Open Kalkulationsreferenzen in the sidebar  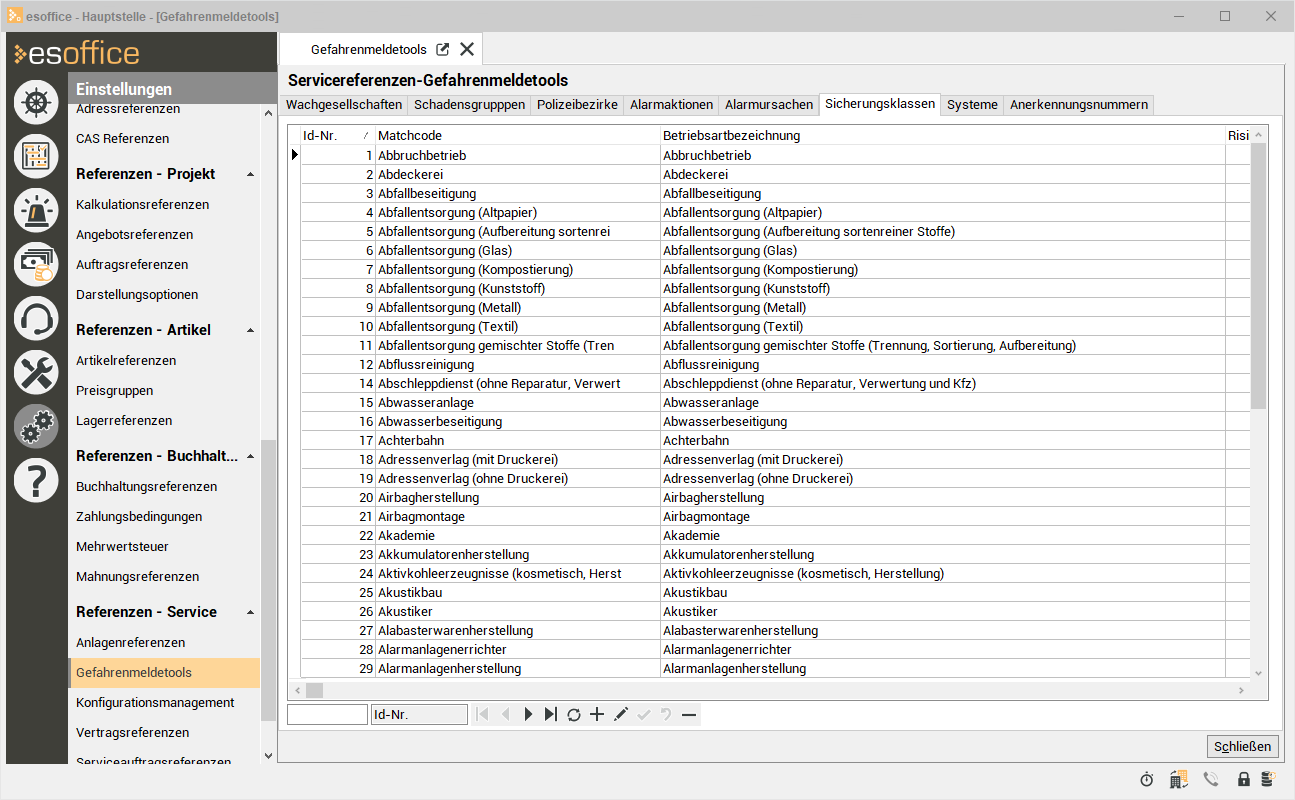[x=142, y=204]
